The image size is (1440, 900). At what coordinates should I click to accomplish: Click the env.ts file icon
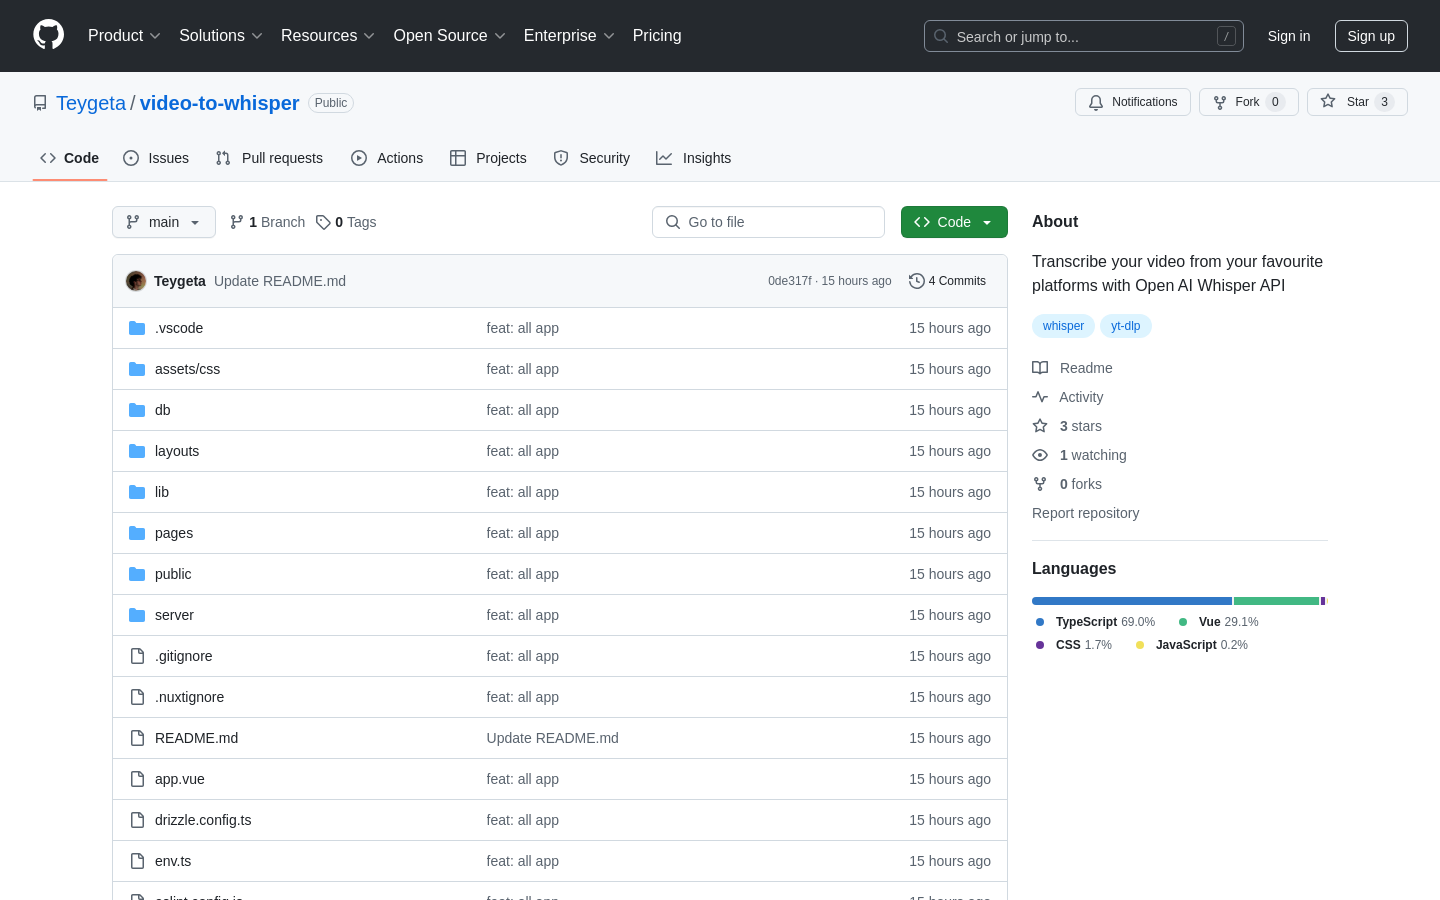pos(137,861)
